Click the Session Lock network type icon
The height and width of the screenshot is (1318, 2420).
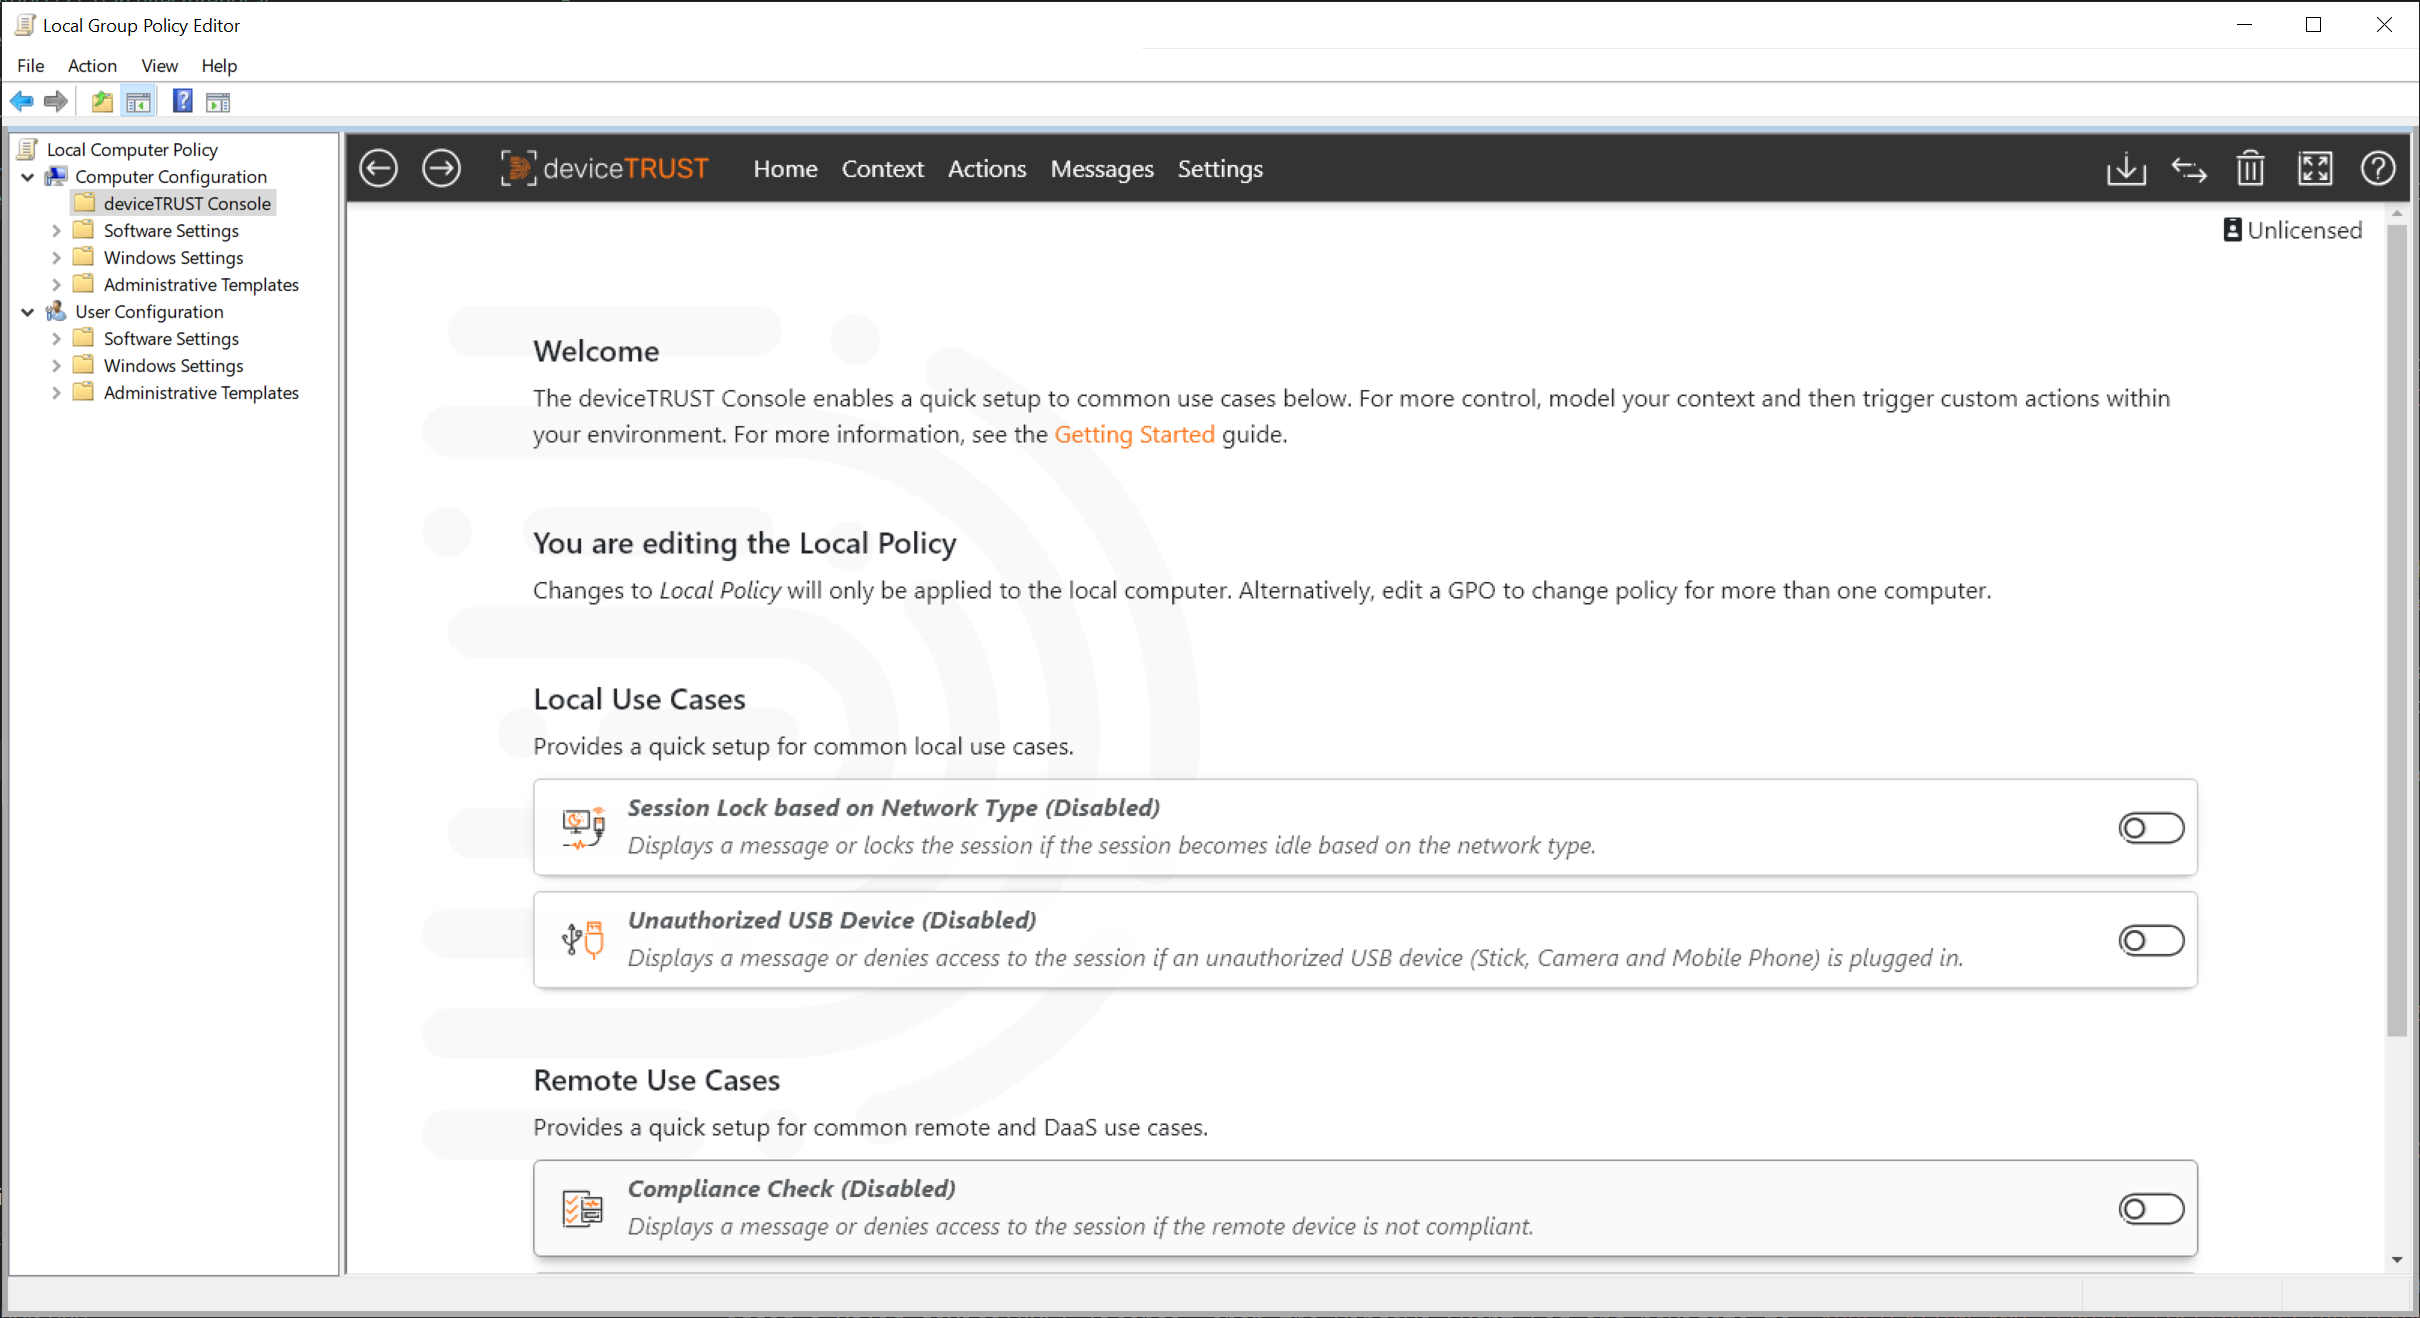pyautogui.click(x=583, y=826)
